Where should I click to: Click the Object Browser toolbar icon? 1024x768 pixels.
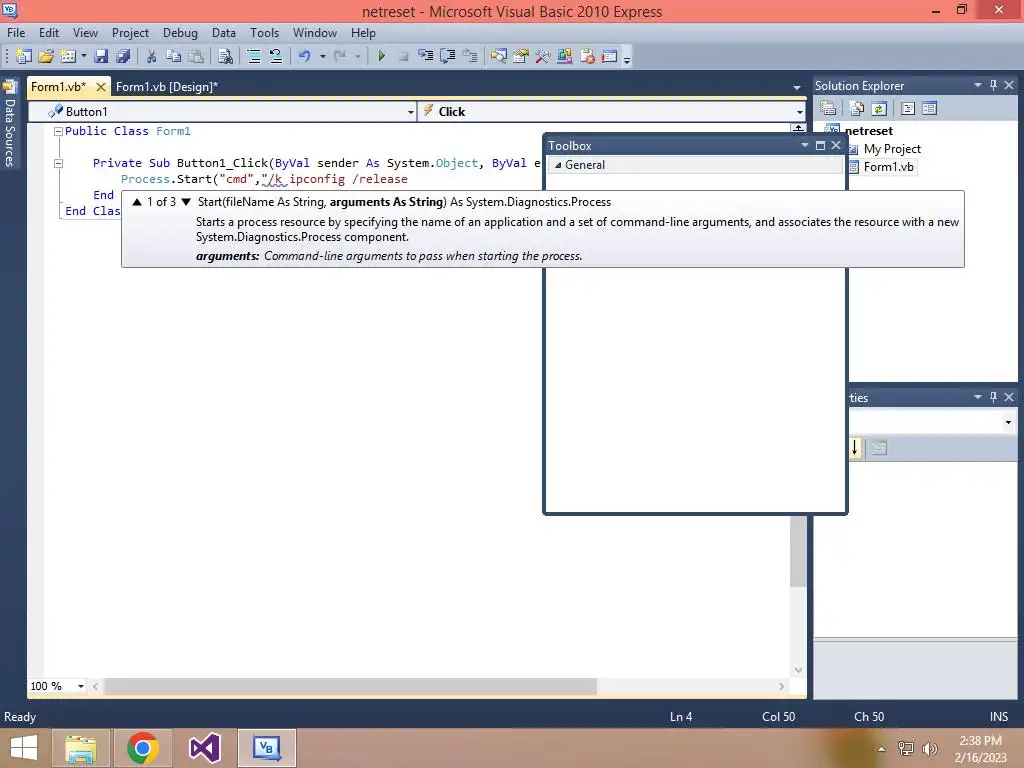click(565, 56)
